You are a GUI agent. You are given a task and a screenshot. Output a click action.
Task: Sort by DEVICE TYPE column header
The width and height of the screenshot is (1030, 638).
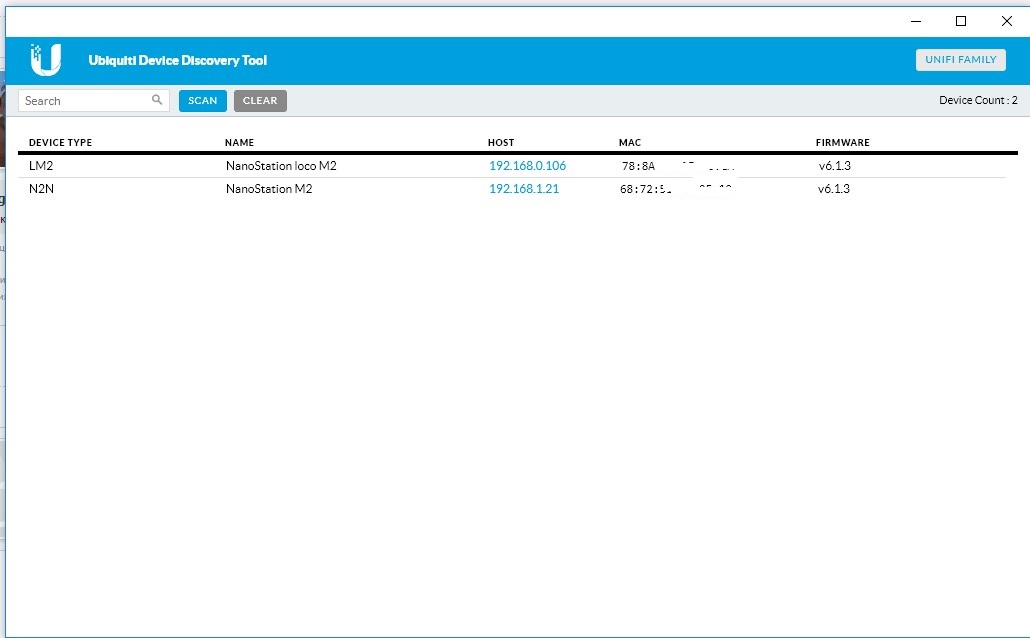pos(60,143)
